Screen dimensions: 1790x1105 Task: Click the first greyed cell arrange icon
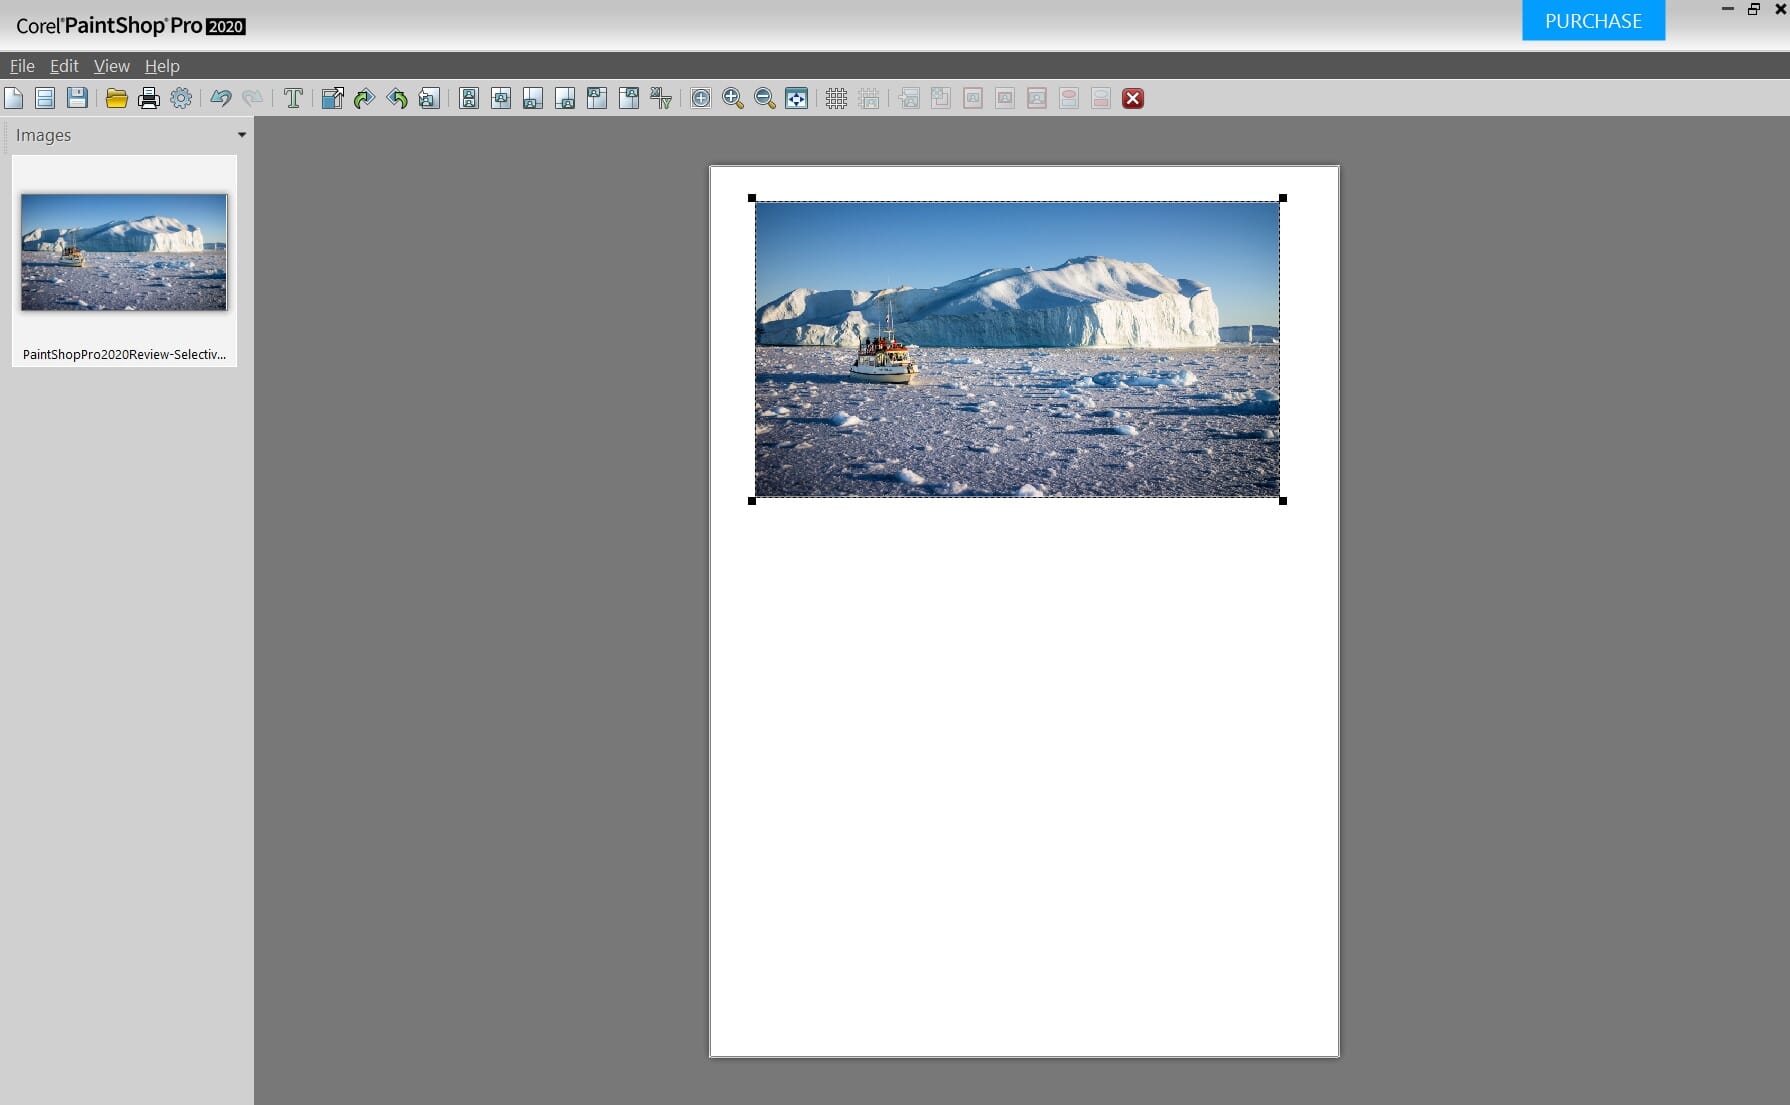[x=909, y=98]
